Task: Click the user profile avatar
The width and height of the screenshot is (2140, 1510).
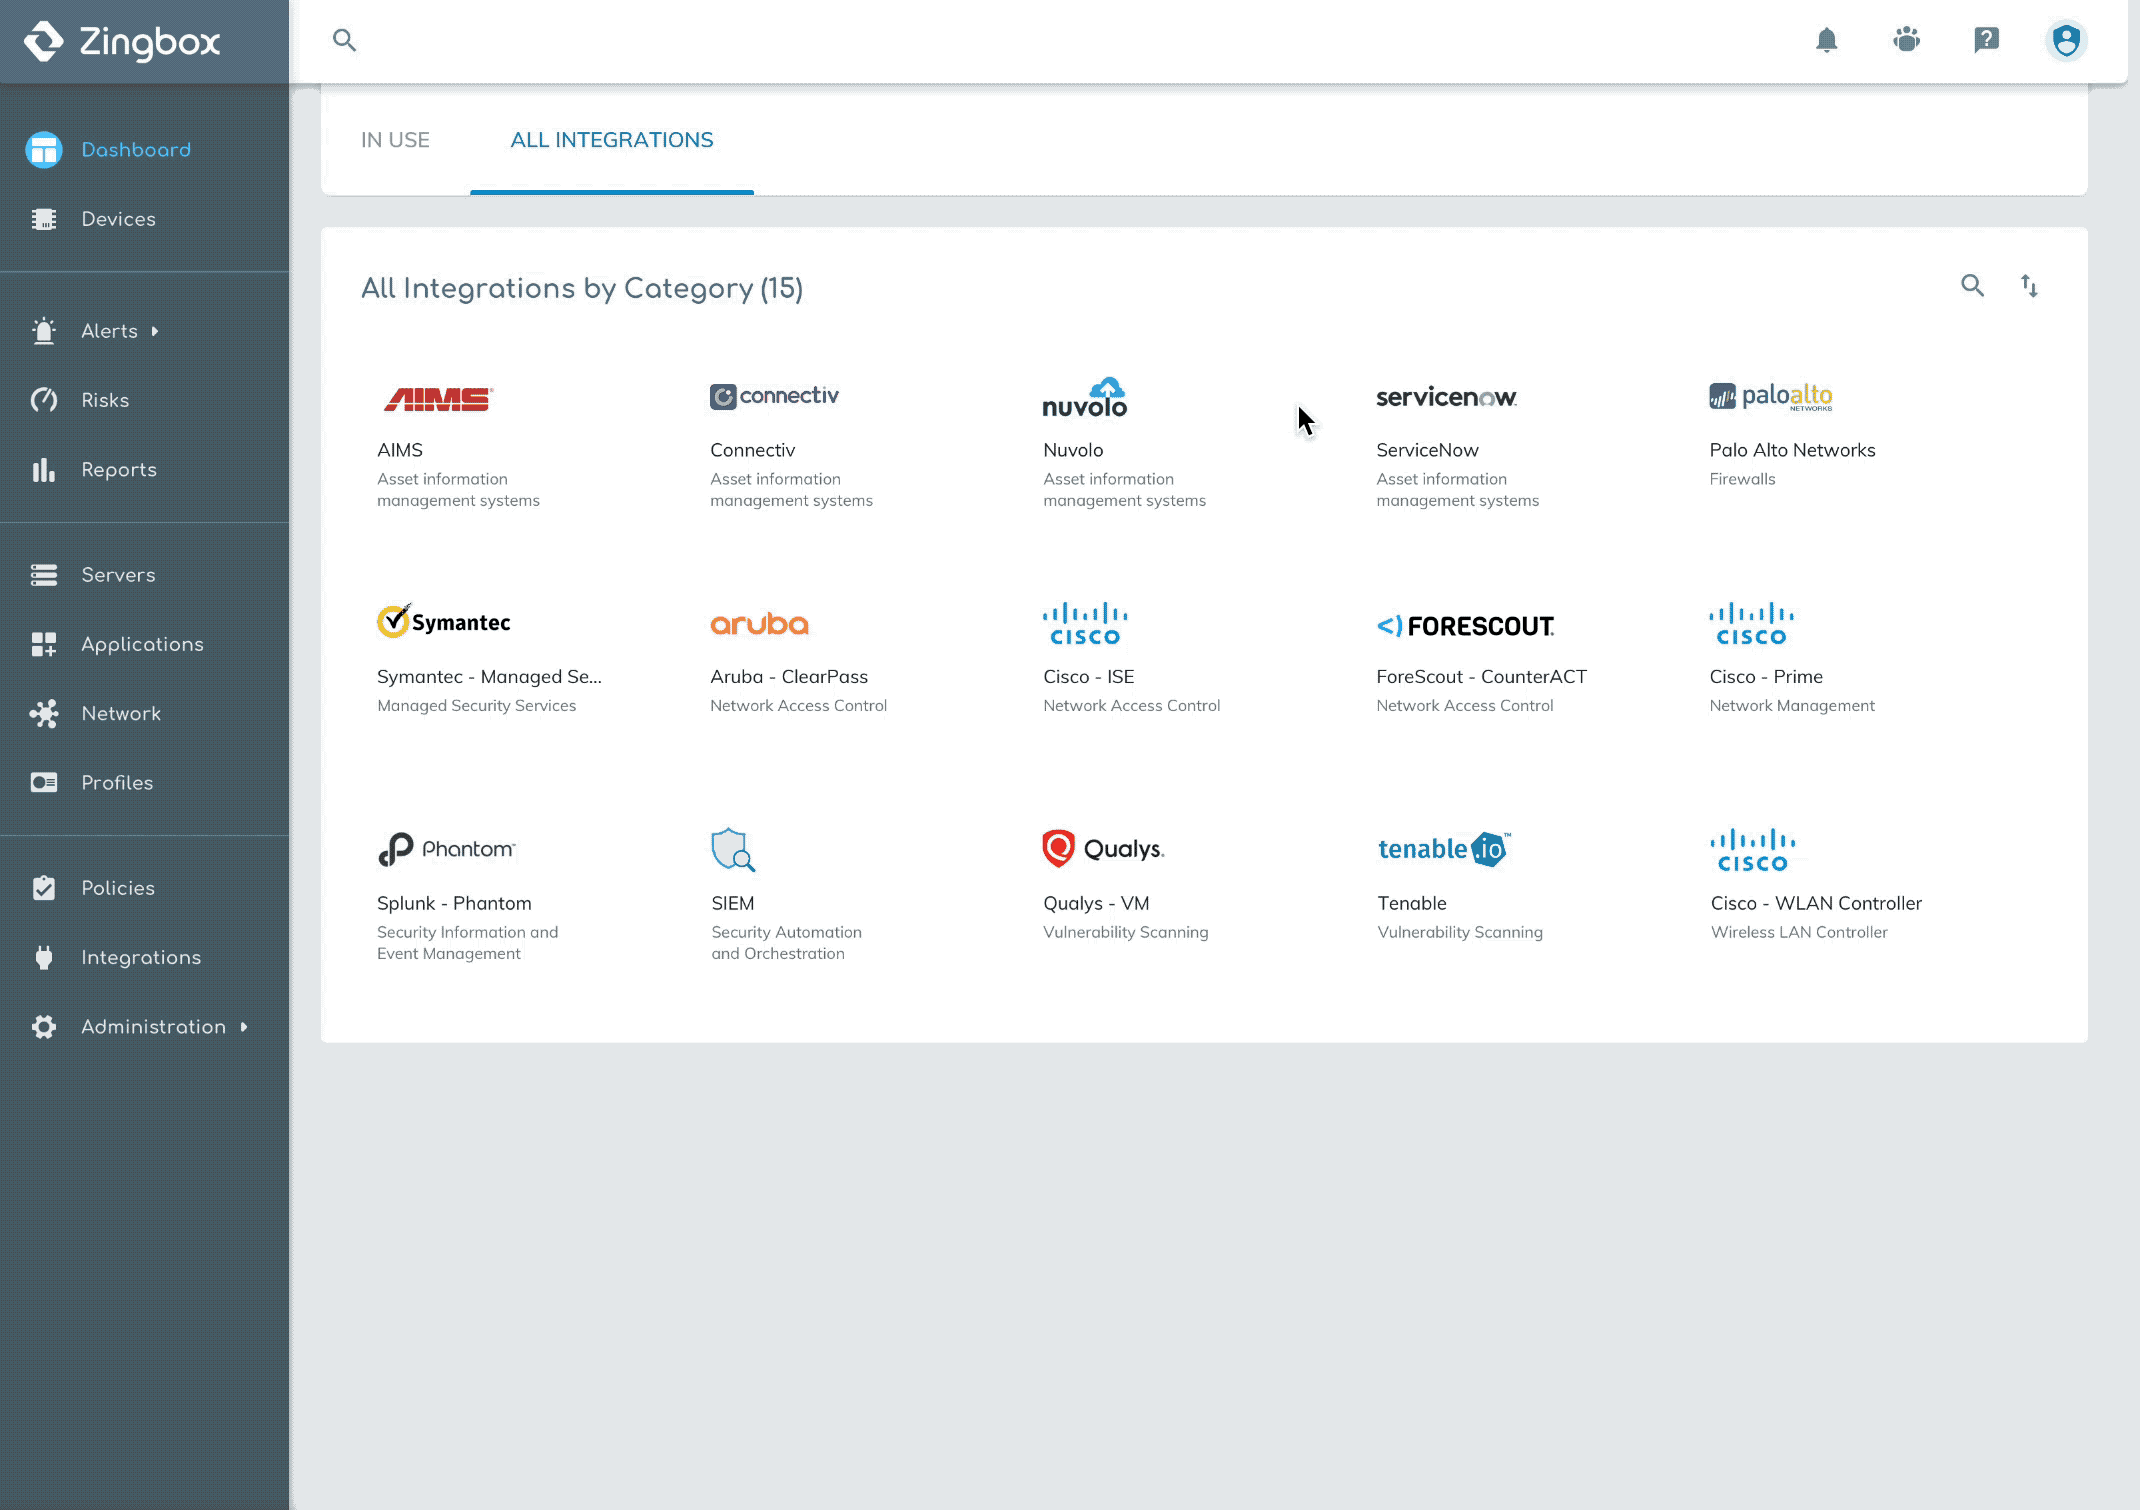Action: [x=2066, y=40]
